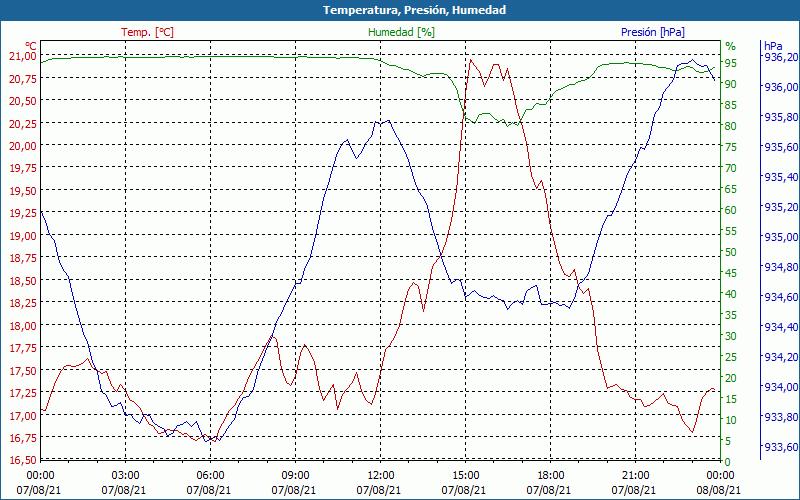Click the 08/08/21 date label
The width and height of the screenshot is (800, 500).
click(x=718, y=490)
